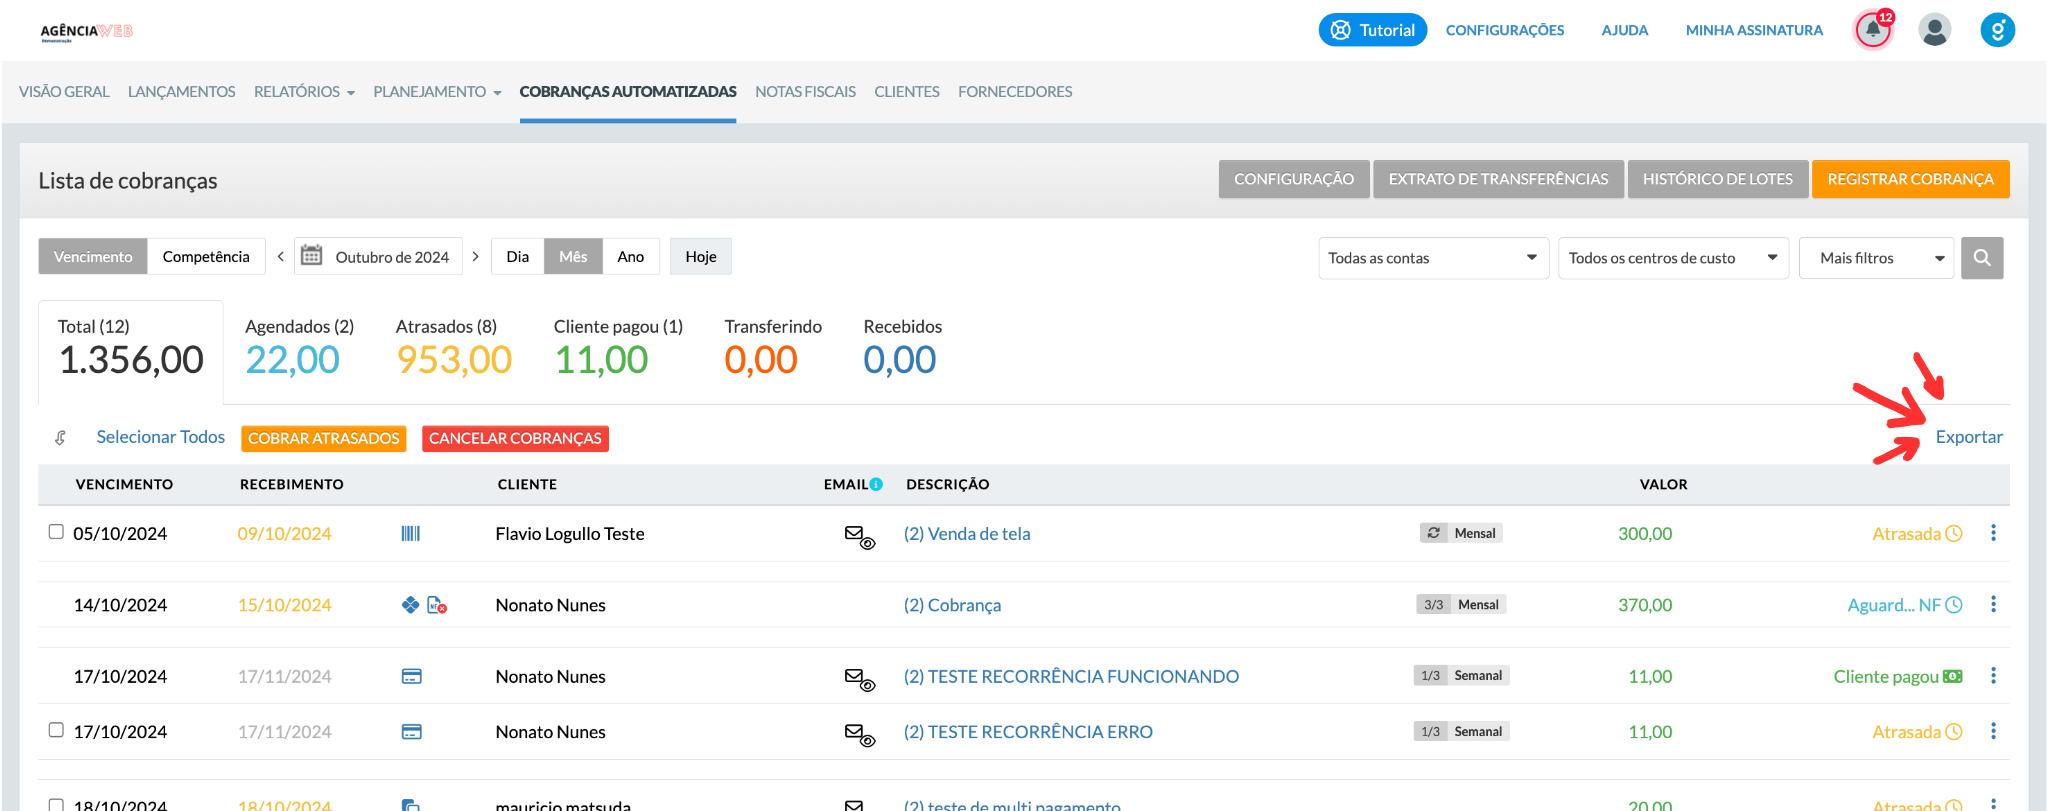Switch period view to Dia
2048x811 pixels.
(x=517, y=256)
